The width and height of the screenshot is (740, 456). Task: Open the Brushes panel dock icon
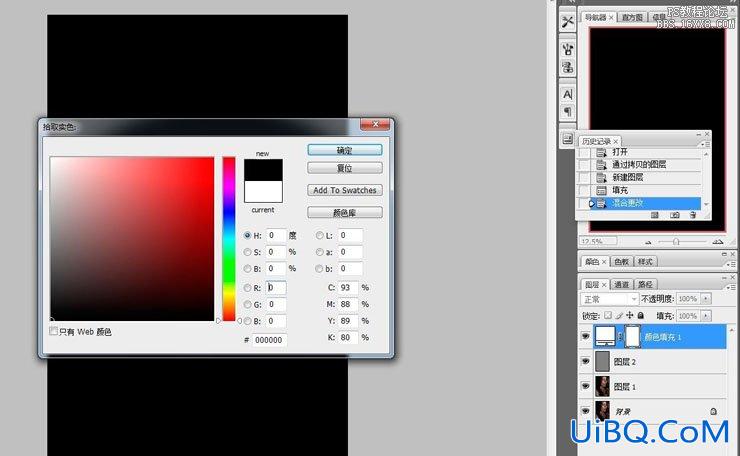[x=567, y=50]
